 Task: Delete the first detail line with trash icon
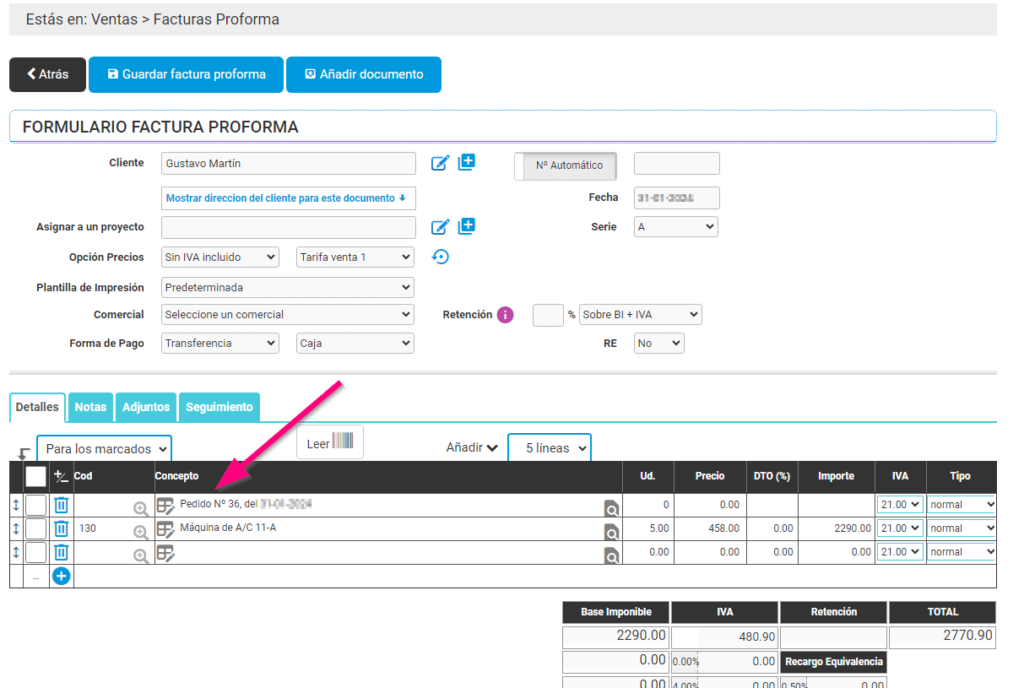coord(61,504)
